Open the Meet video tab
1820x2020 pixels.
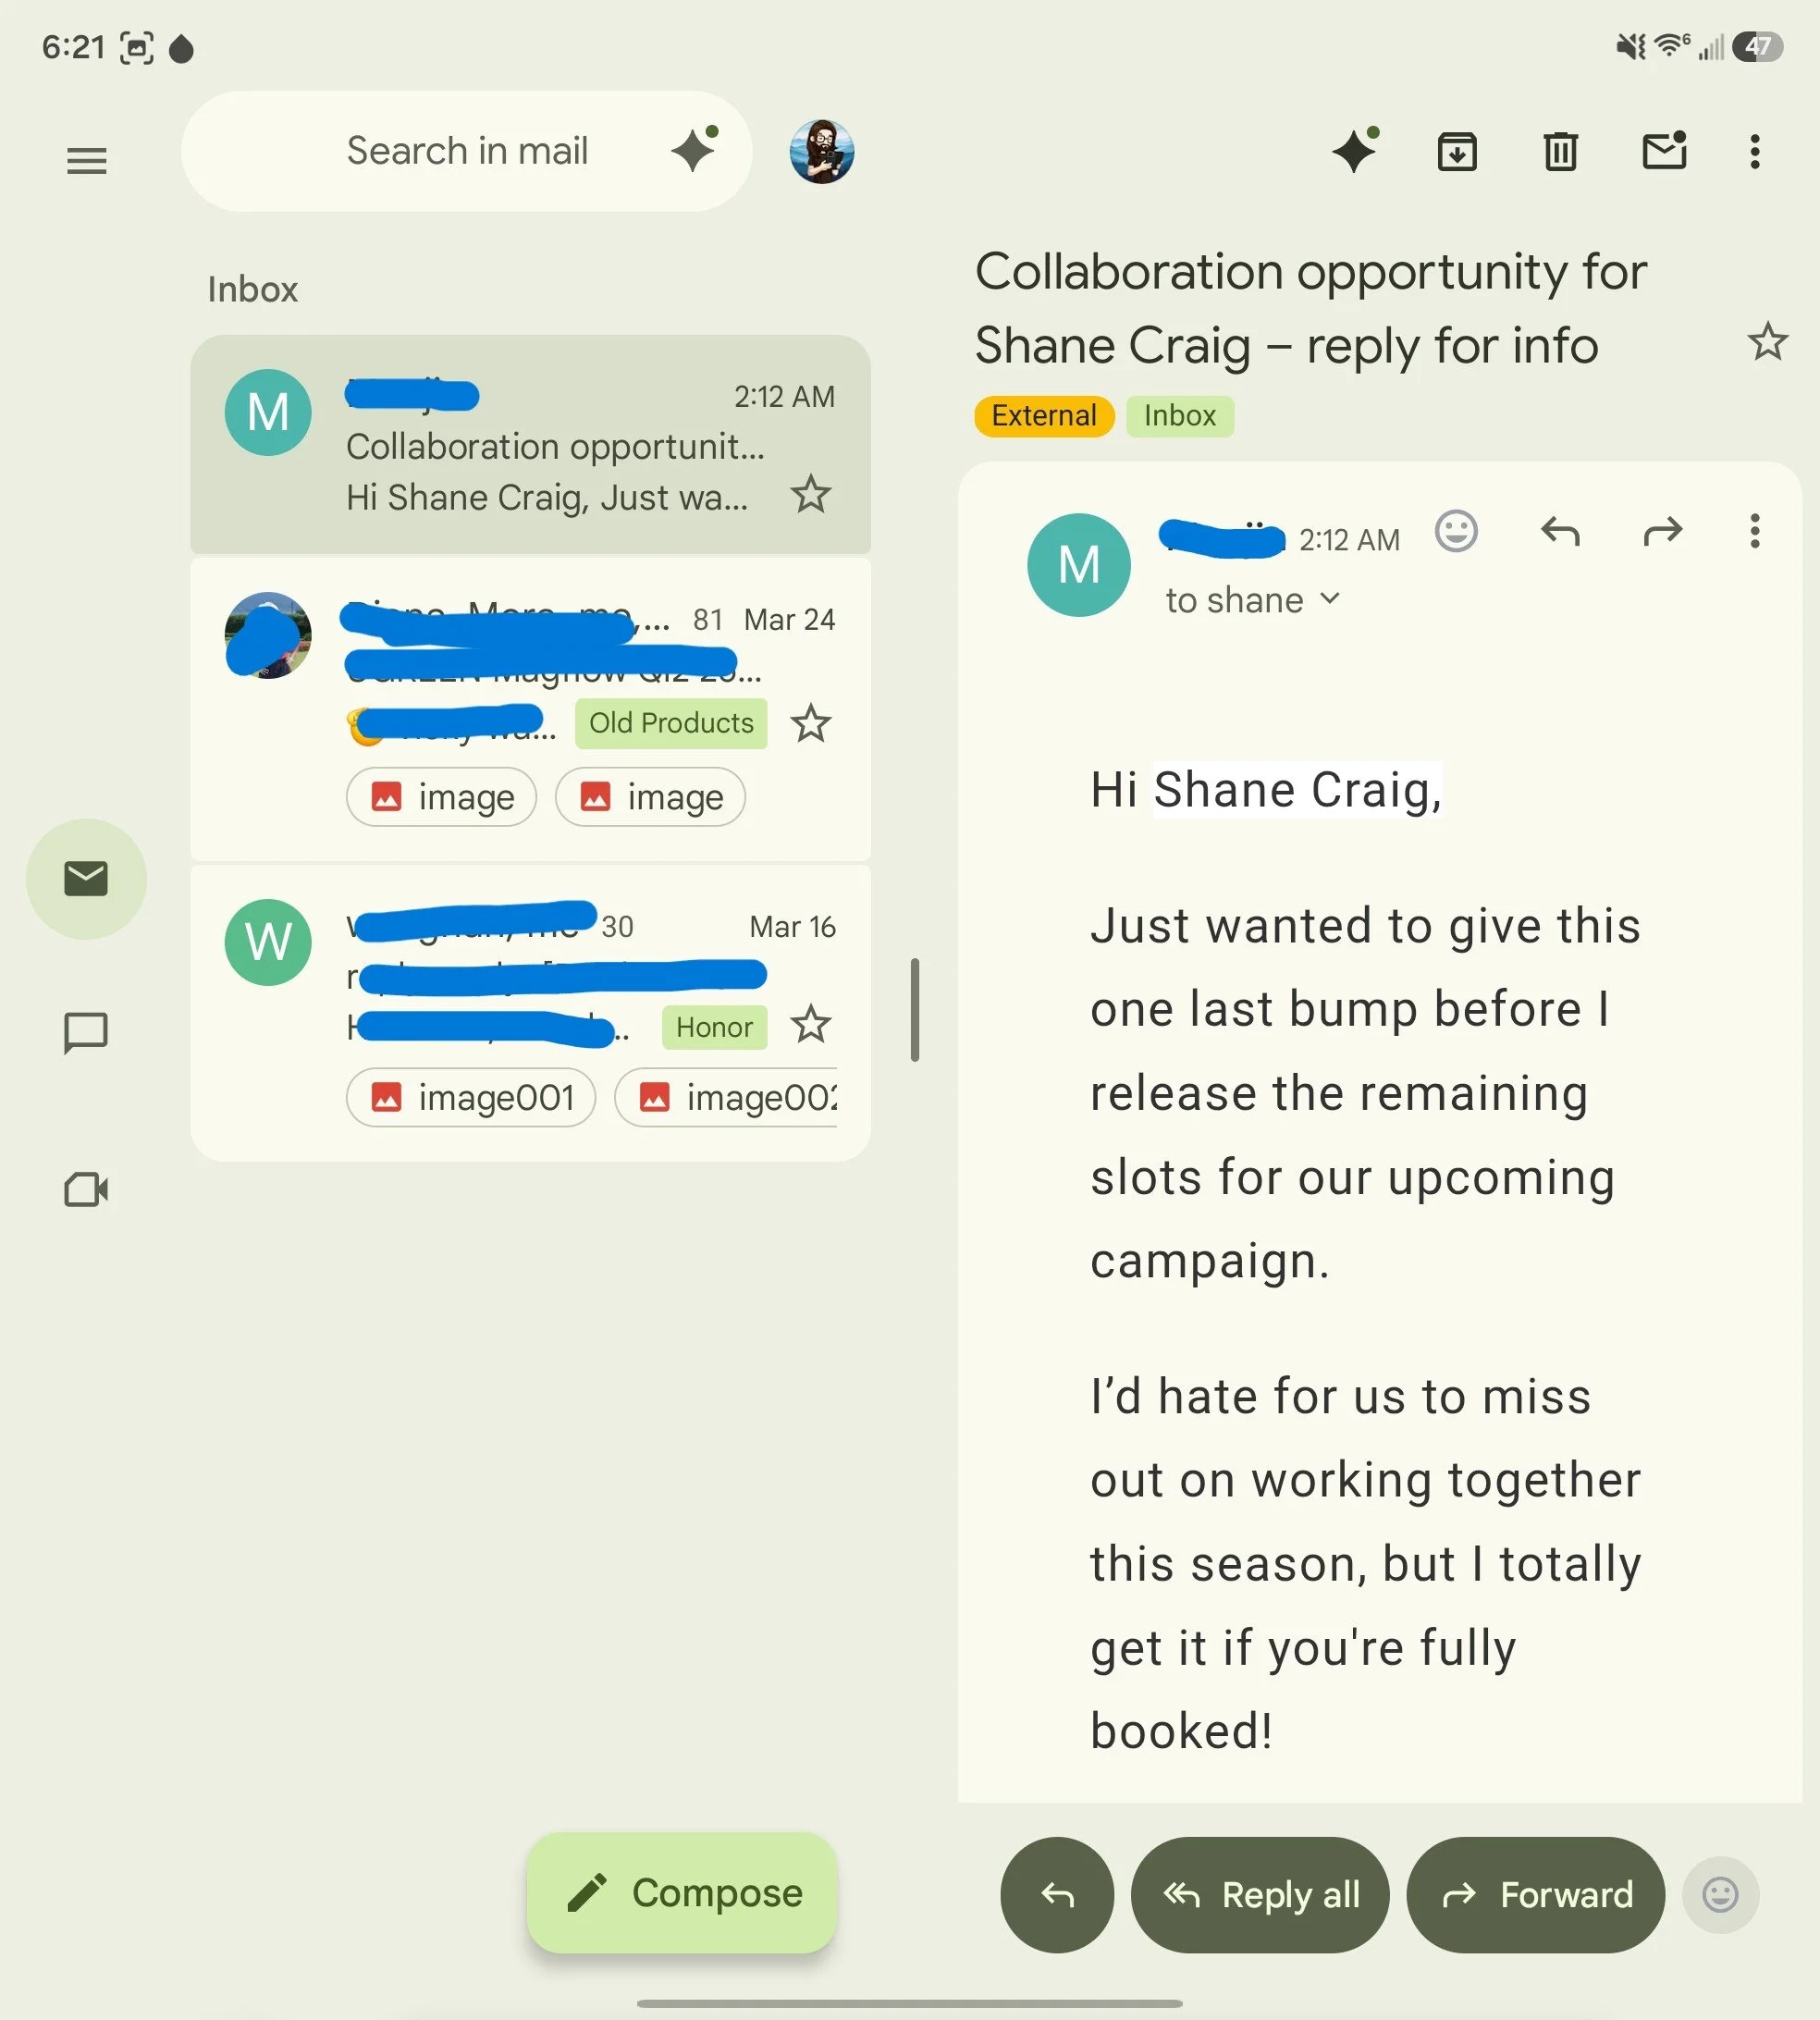pyautogui.click(x=86, y=1189)
